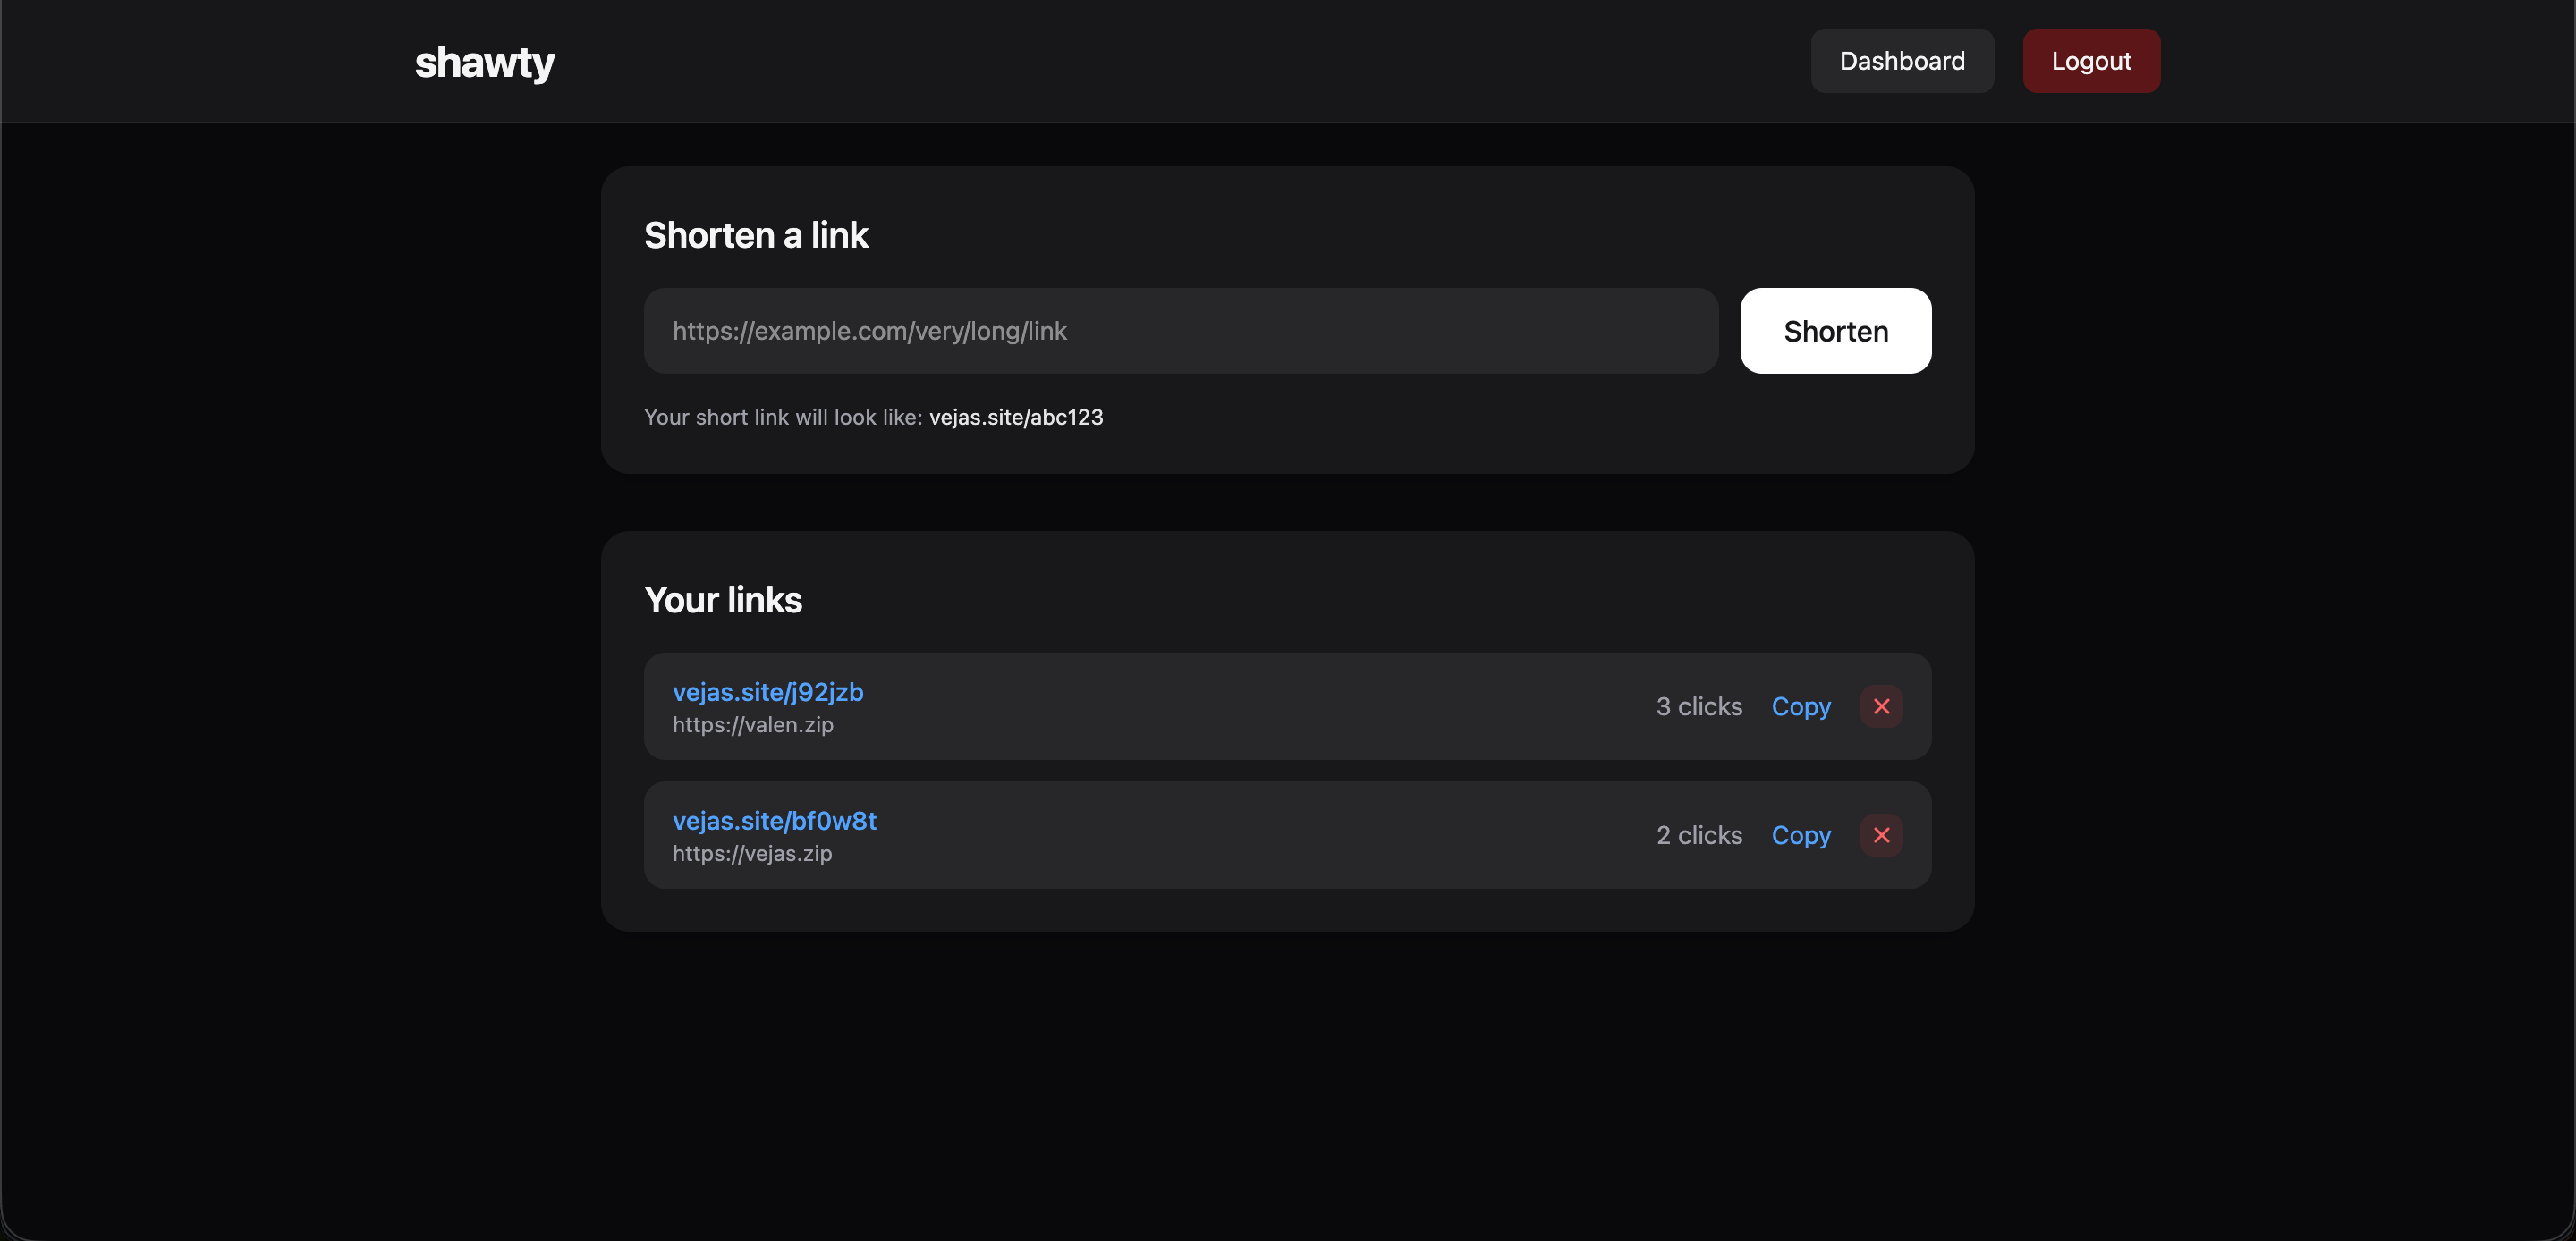Go to the Dashboard
Viewport: 2576px width, 1241px height.
1901,61
